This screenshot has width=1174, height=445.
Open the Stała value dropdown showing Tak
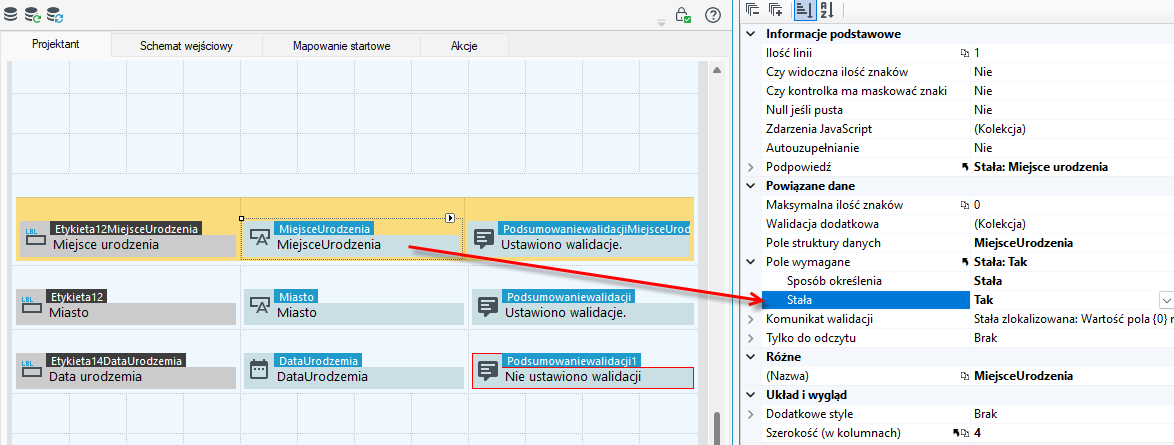tap(1167, 300)
